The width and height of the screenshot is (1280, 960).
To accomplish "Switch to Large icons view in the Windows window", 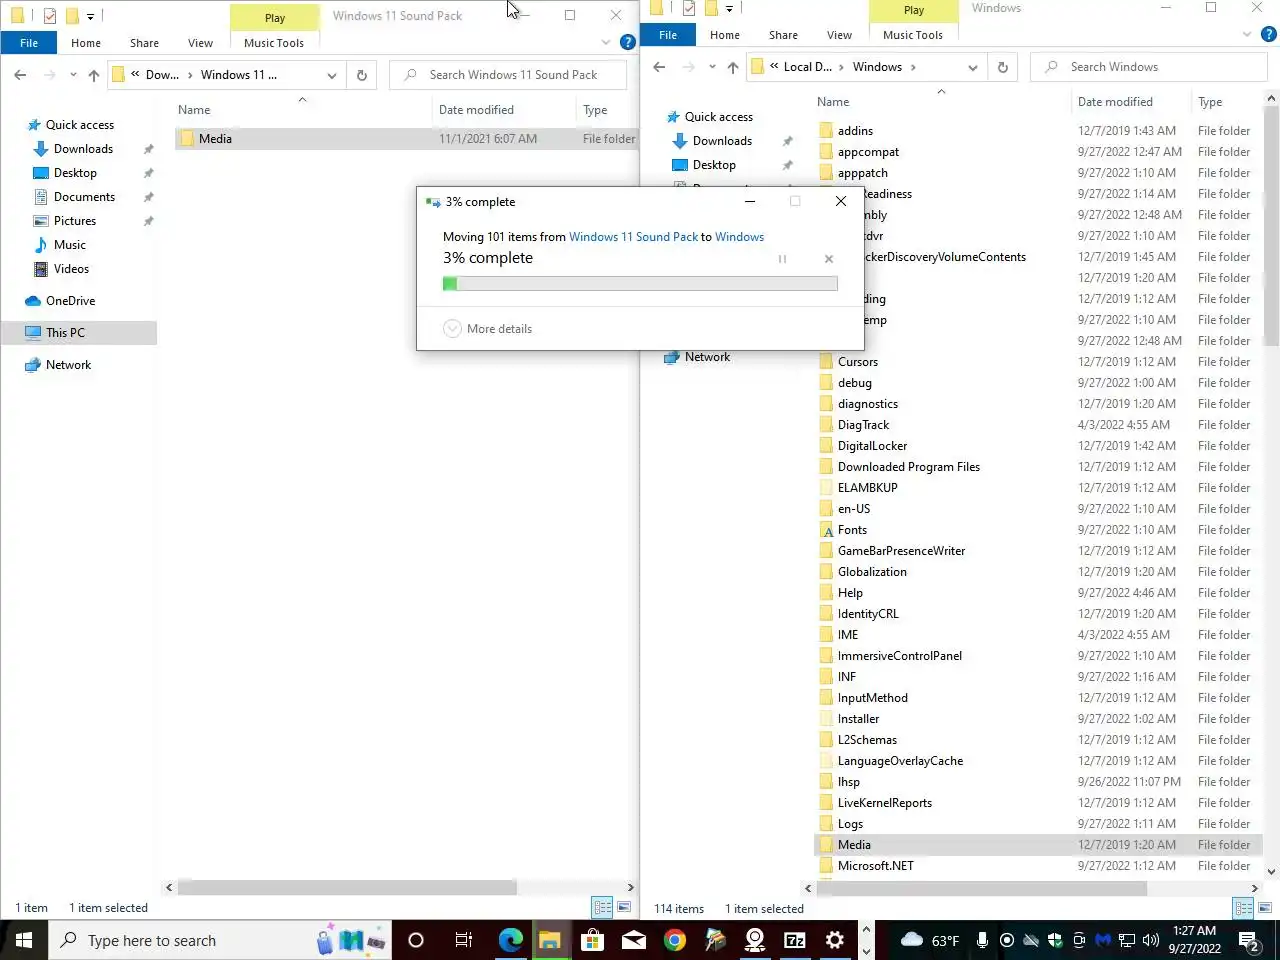I will click(x=1265, y=908).
